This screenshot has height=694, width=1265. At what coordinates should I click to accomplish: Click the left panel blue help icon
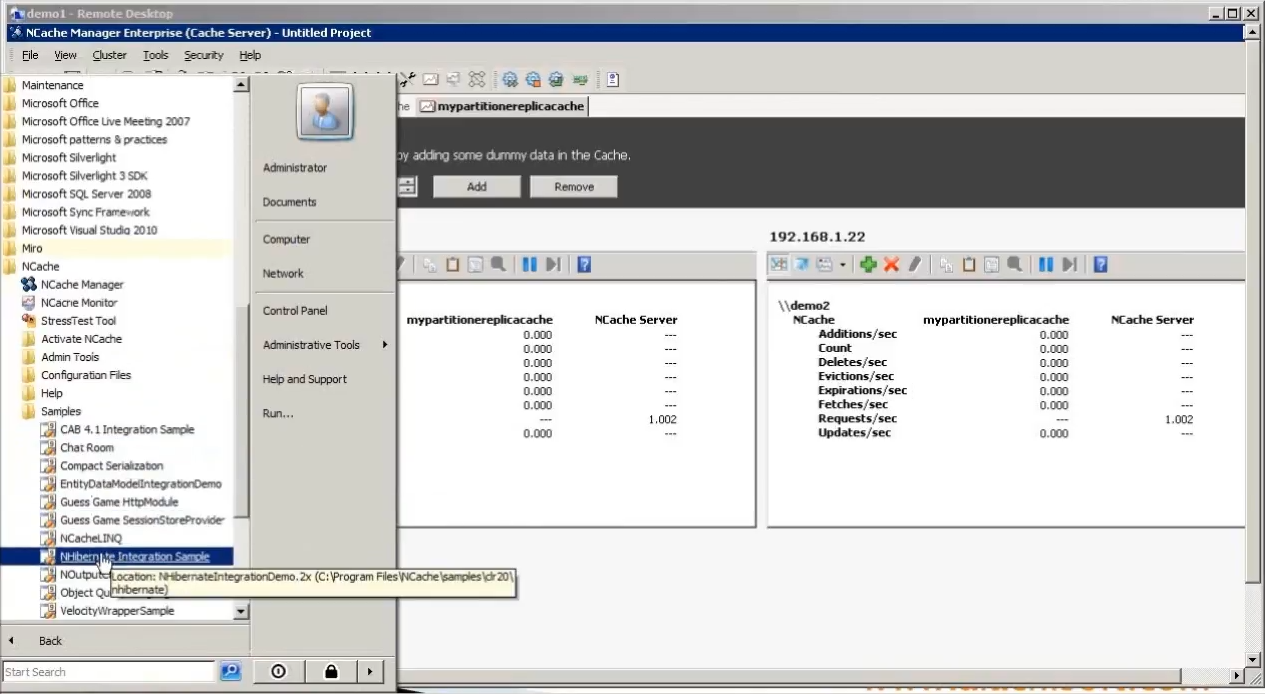[584, 264]
